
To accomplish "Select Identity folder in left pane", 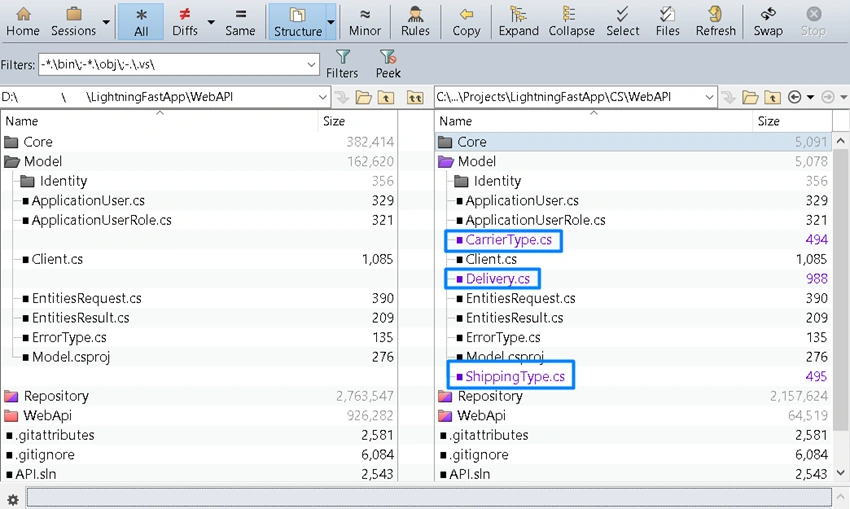I will click(x=199, y=181).
